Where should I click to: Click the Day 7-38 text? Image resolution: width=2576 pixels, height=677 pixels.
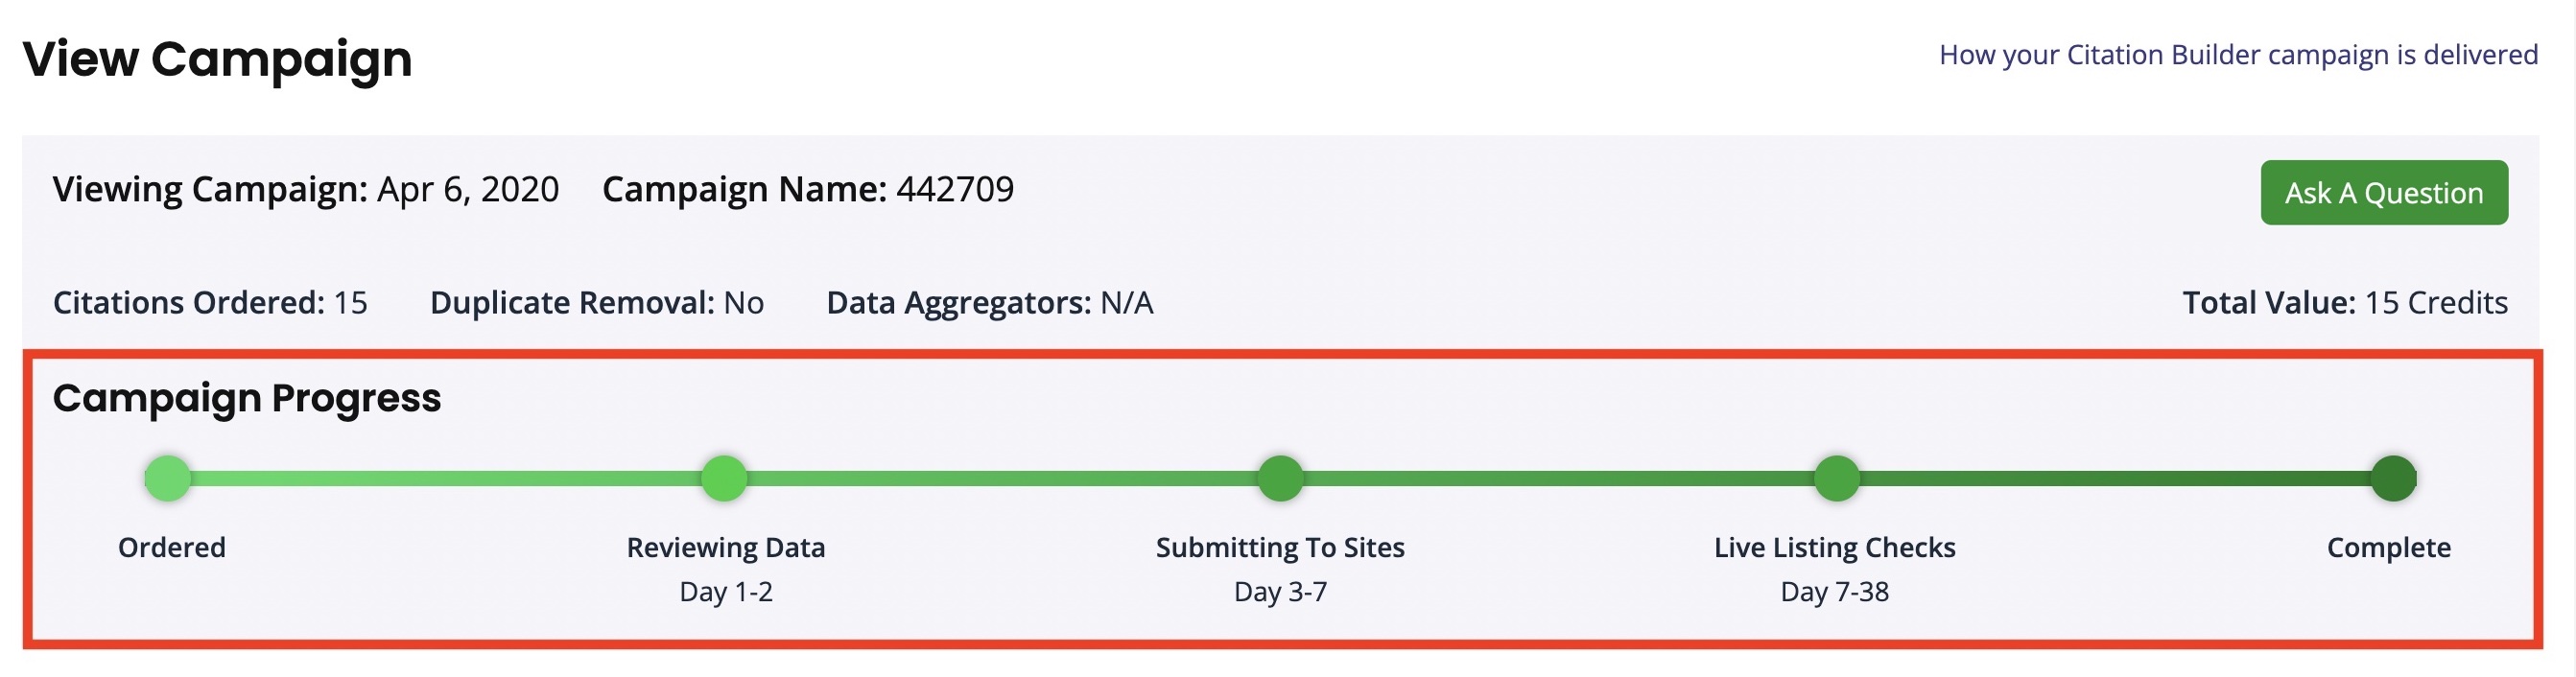coord(1834,591)
